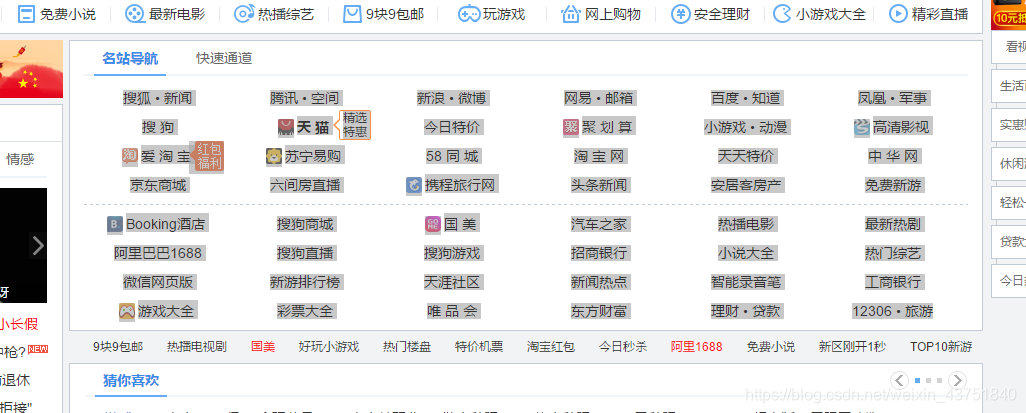Image resolution: width=1026 pixels, height=413 pixels.
Task: Jump to first 猜你喜欢 pagination dot
Action: point(917,380)
